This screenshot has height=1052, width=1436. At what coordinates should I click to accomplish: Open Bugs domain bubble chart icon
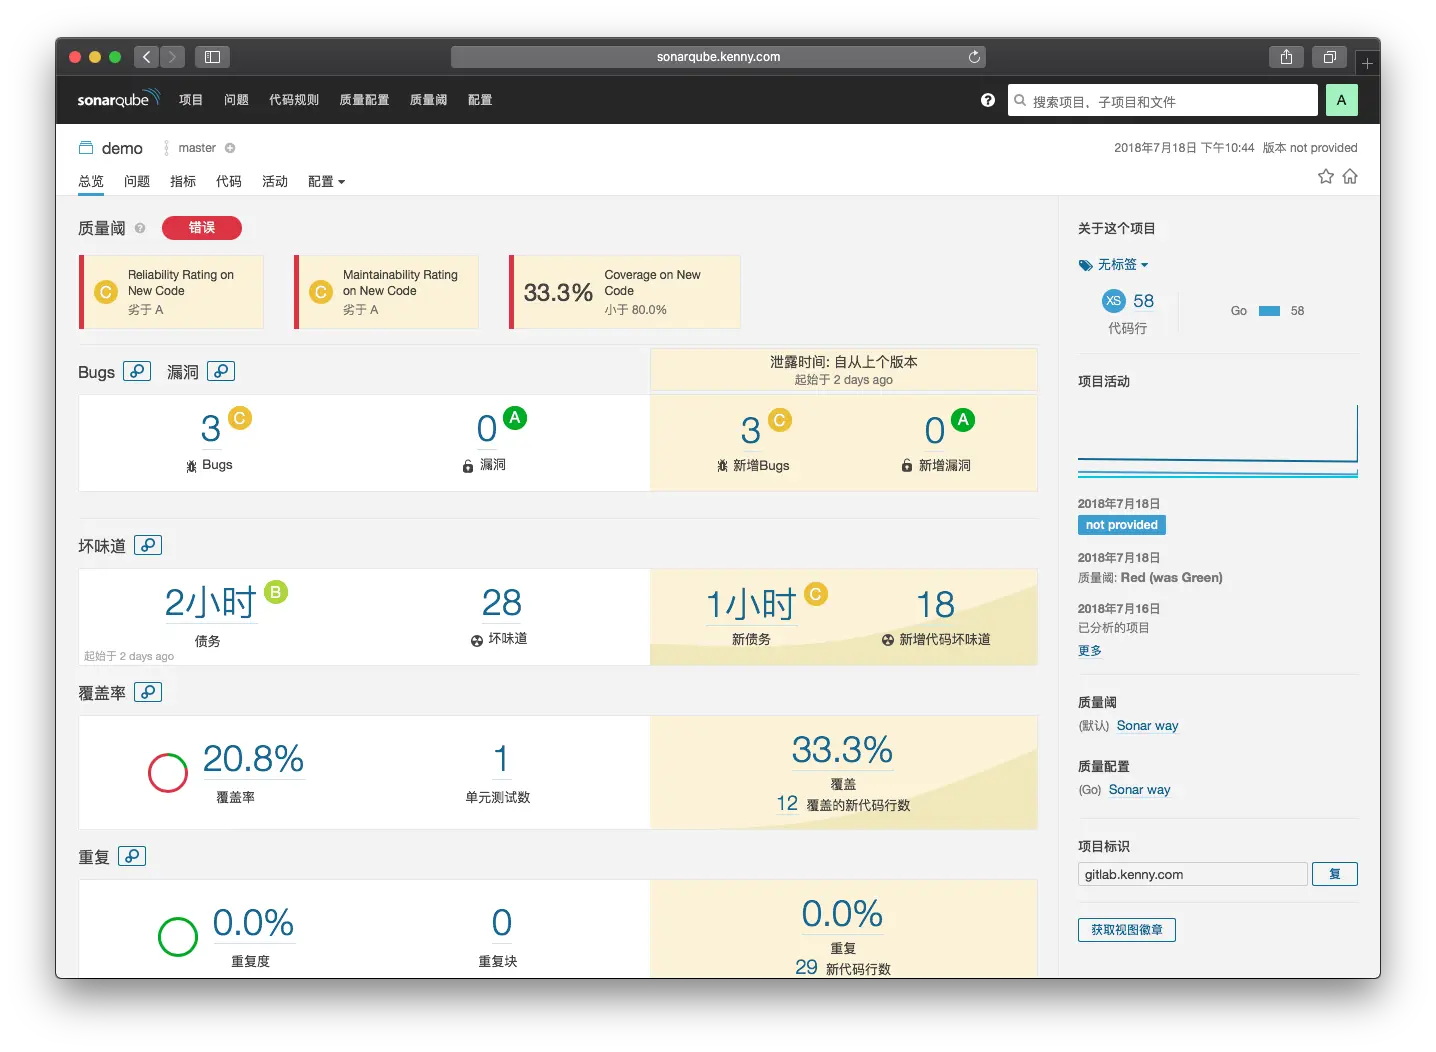click(x=137, y=371)
